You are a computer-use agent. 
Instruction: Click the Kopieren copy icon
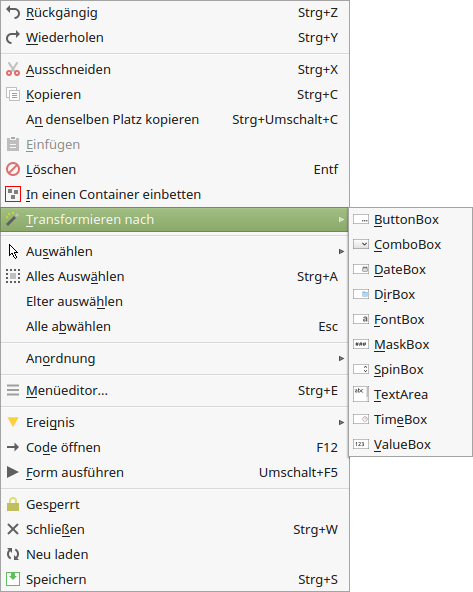pos(13,94)
